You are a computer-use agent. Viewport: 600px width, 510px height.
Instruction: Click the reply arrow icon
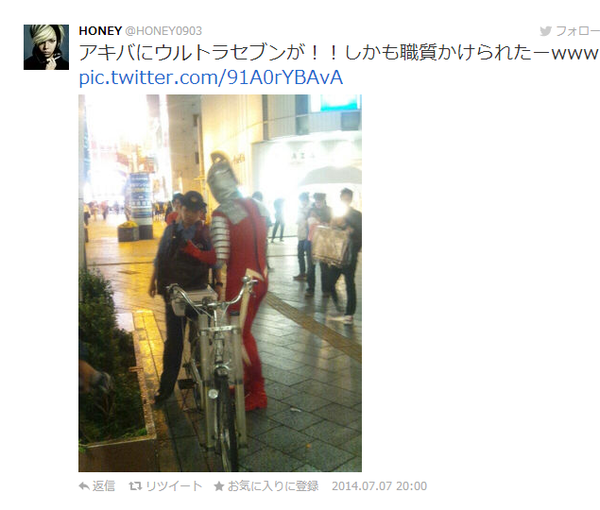[84, 486]
